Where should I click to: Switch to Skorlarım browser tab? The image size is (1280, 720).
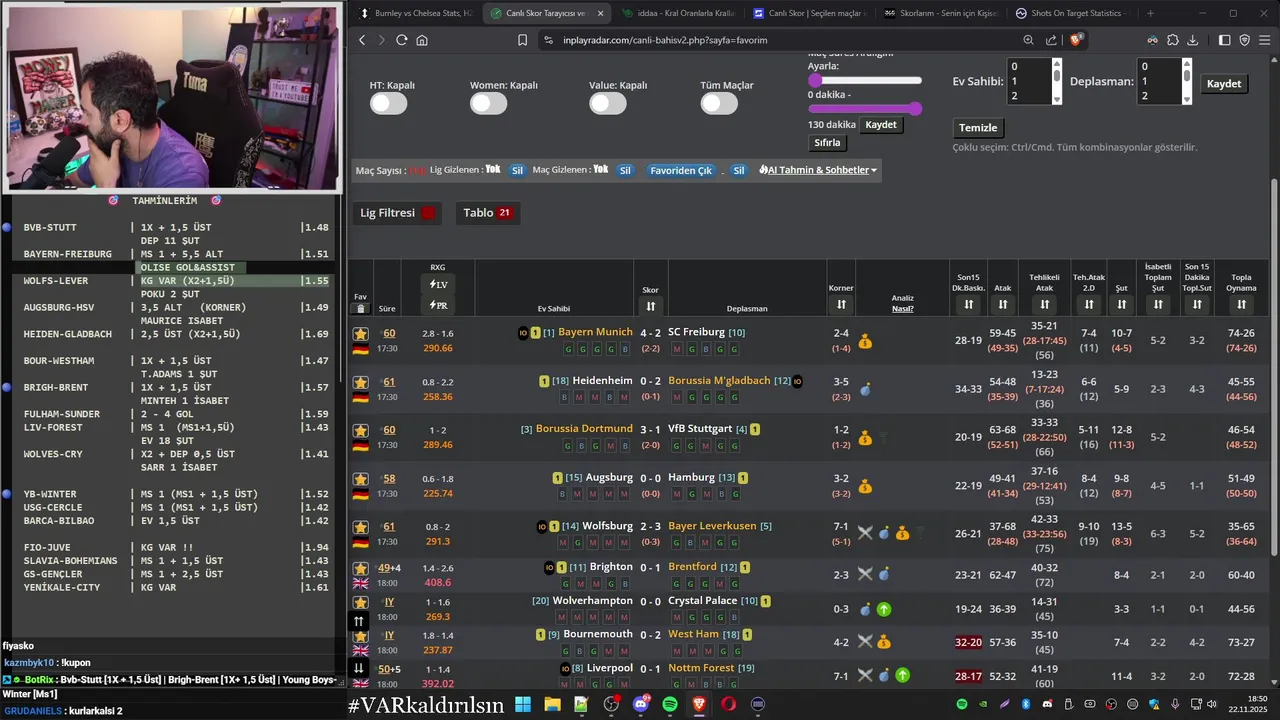coord(942,13)
